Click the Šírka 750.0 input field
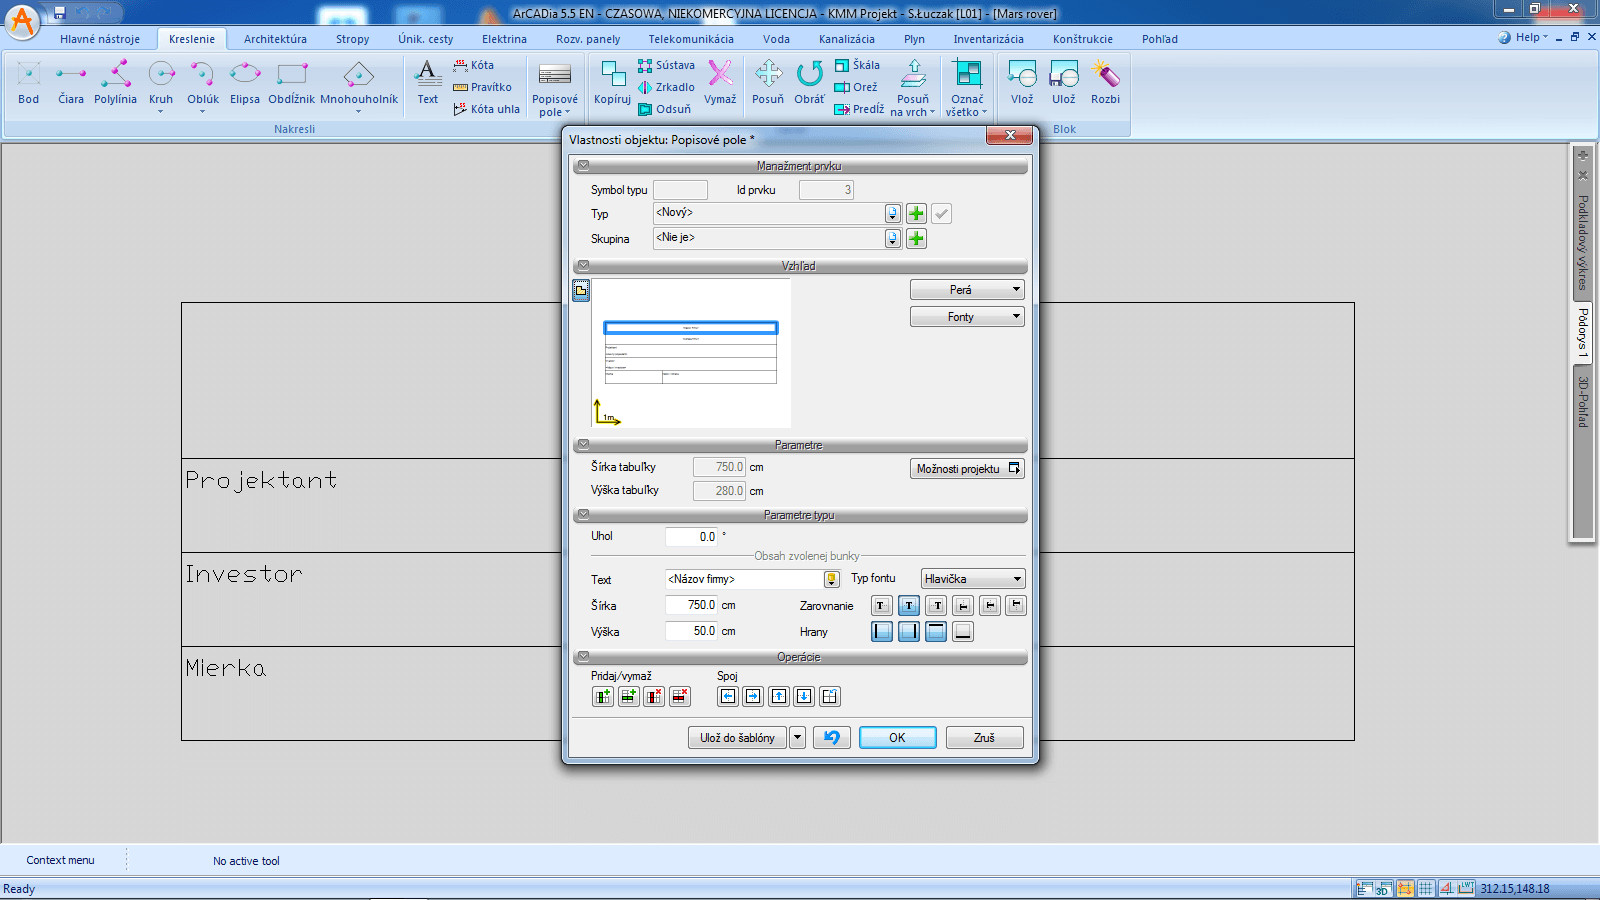The width and height of the screenshot is (1600, 900). [691, 605]
